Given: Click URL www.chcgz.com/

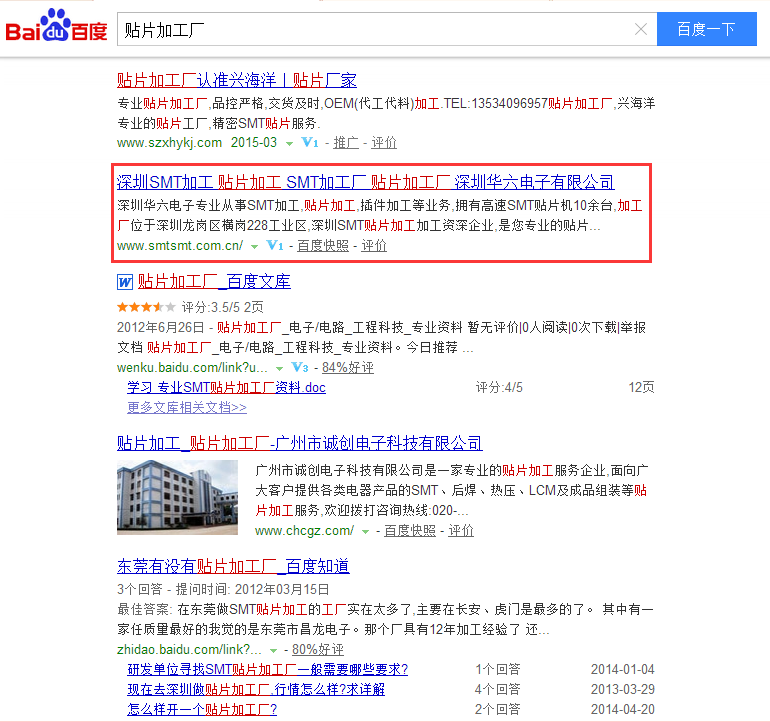Looking at the screenshot, I should [x=304, y=530].
